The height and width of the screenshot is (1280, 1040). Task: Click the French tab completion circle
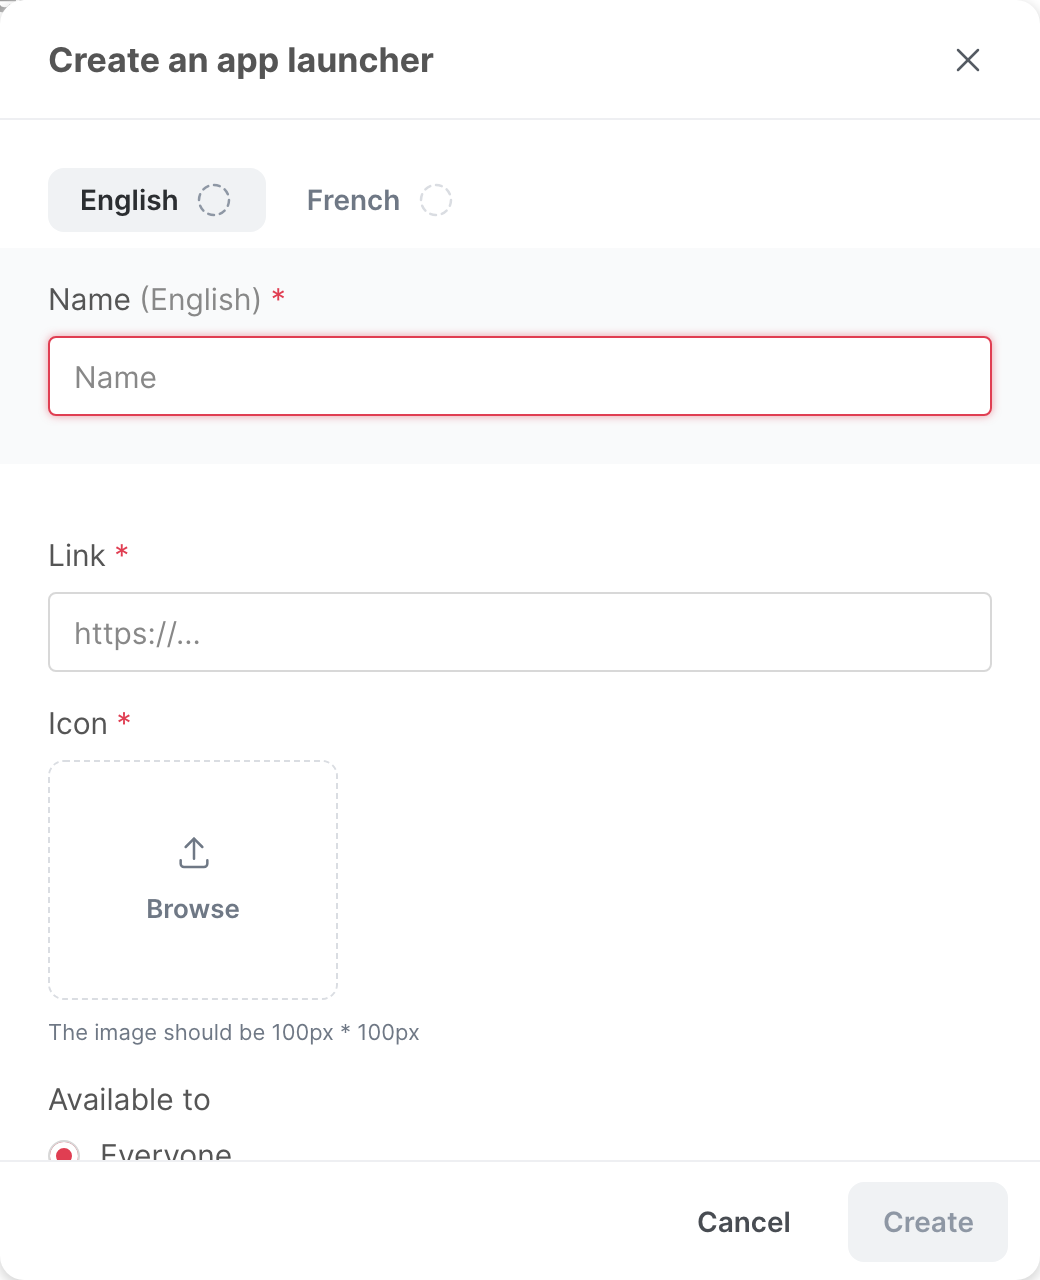click(x=436, y=200)
